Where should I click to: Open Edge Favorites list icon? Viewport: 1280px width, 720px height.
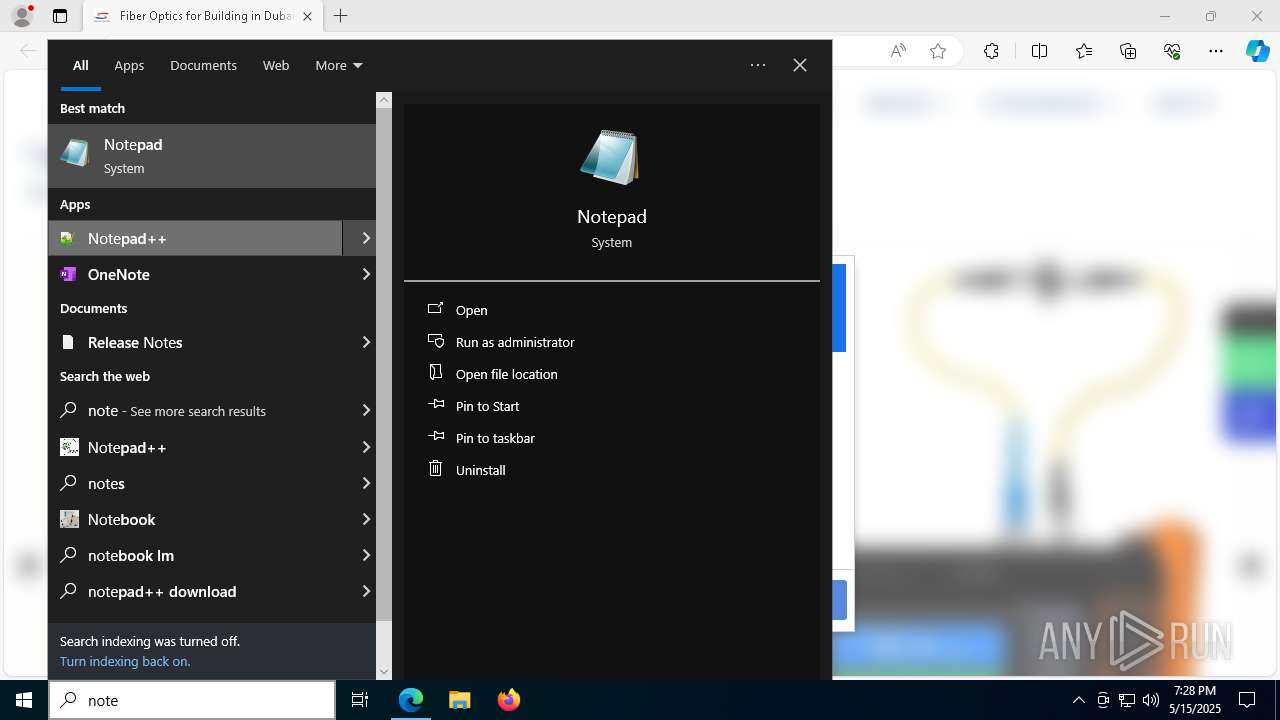click(1084, 51)
